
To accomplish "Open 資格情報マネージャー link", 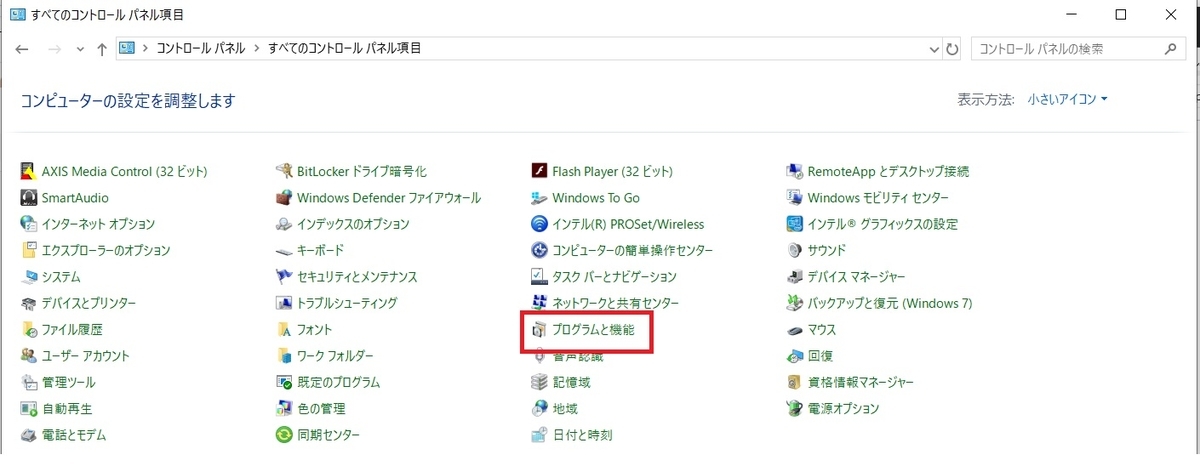I will tap(860, 382).
